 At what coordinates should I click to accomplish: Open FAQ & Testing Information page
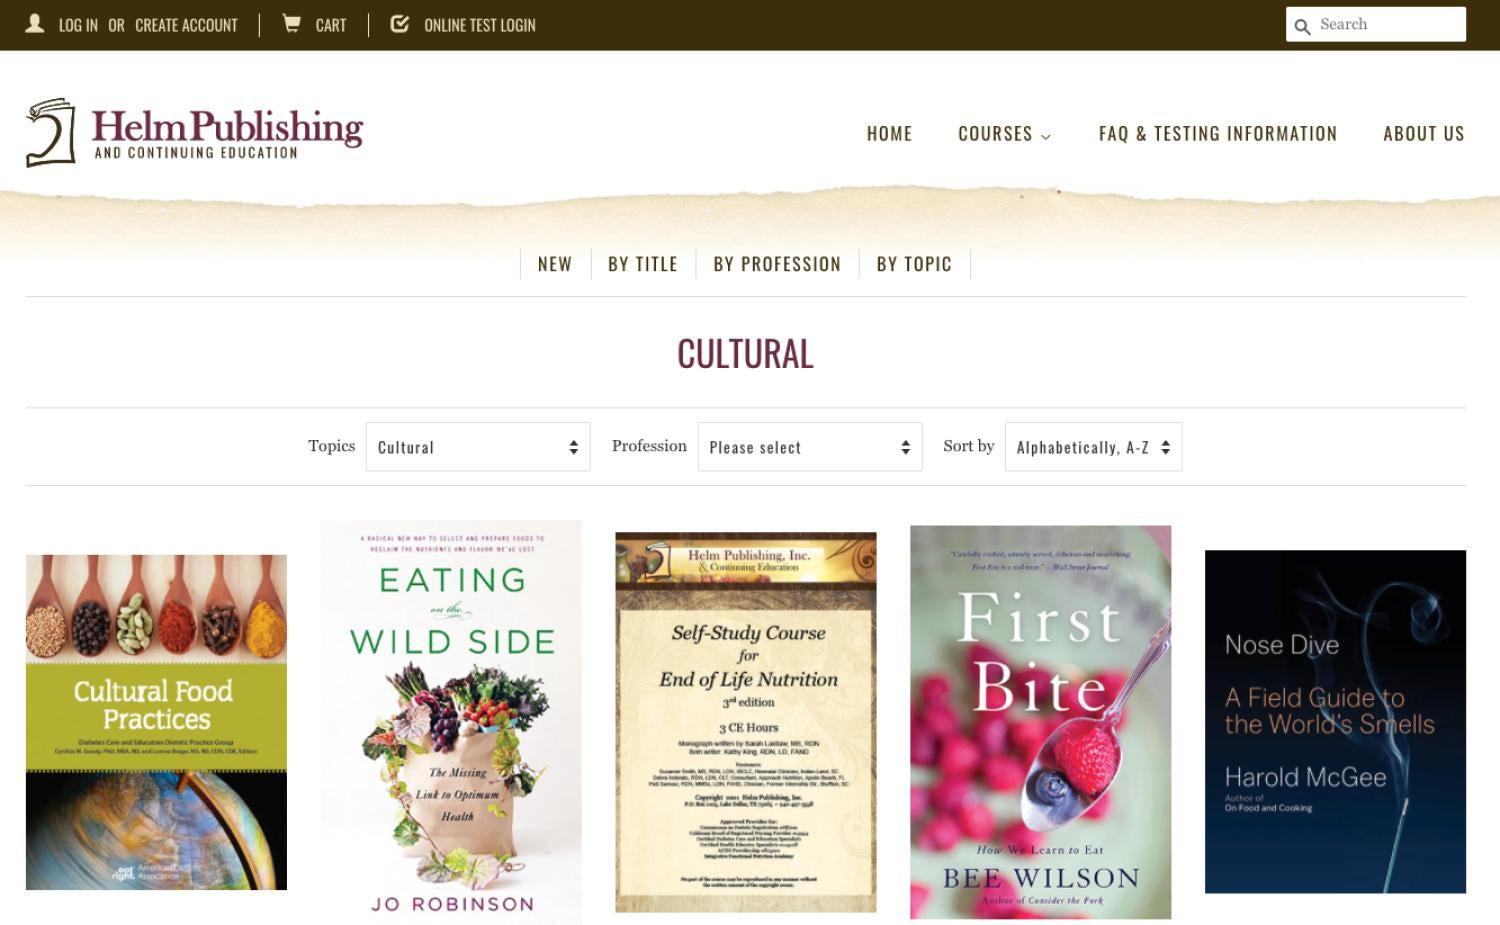(x=1217, y=134)
